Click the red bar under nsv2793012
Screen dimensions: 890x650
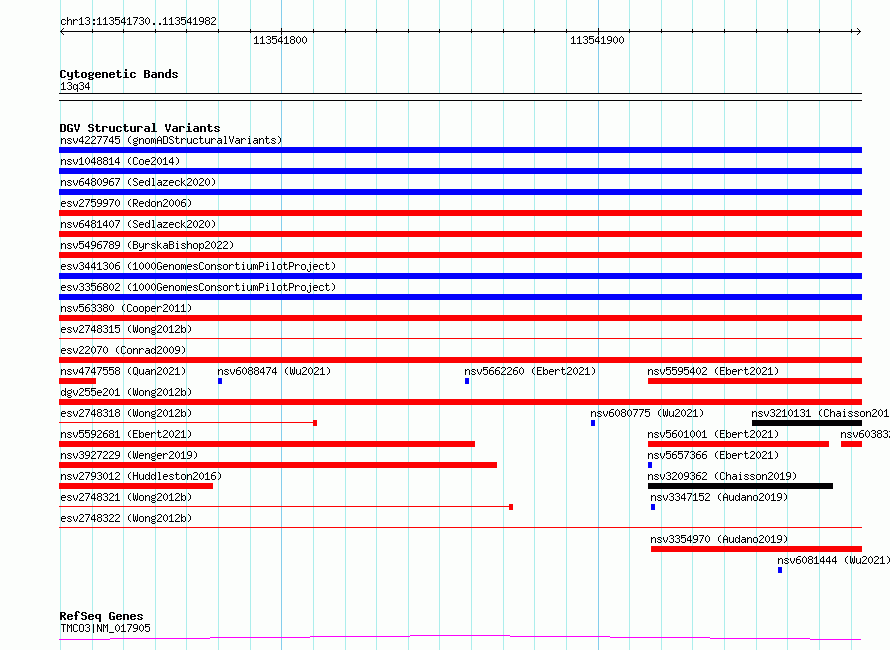pos(136,486)
